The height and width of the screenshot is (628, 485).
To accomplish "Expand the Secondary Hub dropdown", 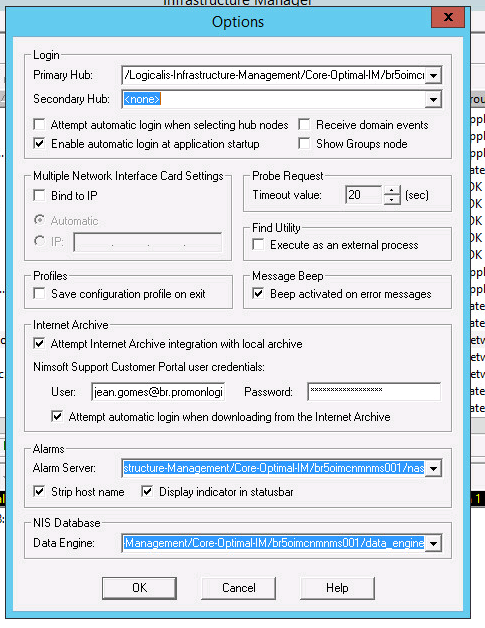I will point(433,99).
